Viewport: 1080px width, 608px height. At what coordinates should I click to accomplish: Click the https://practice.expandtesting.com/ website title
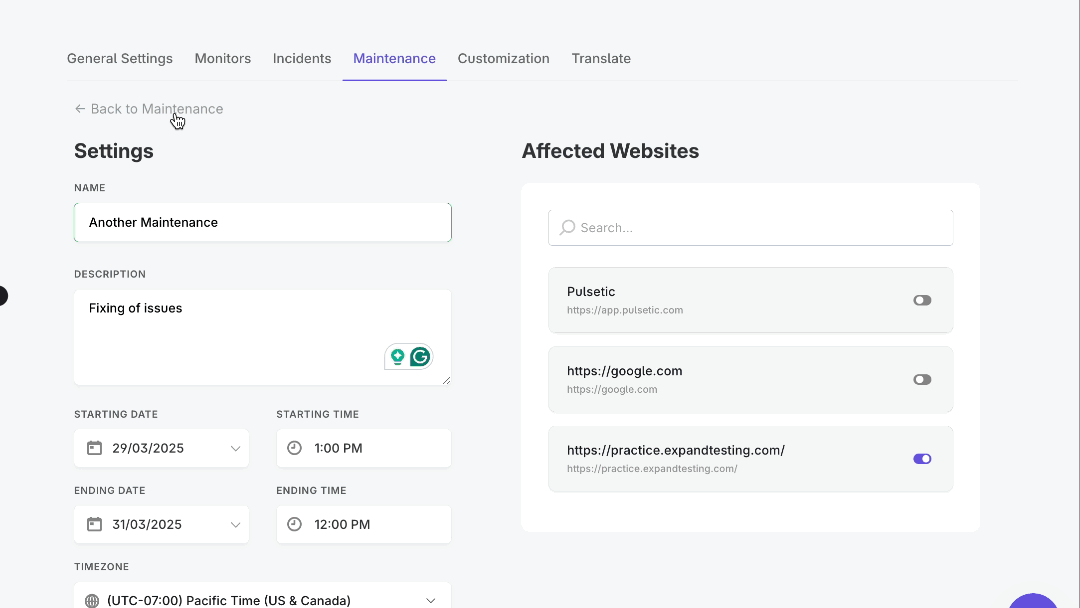pos(676,450)
